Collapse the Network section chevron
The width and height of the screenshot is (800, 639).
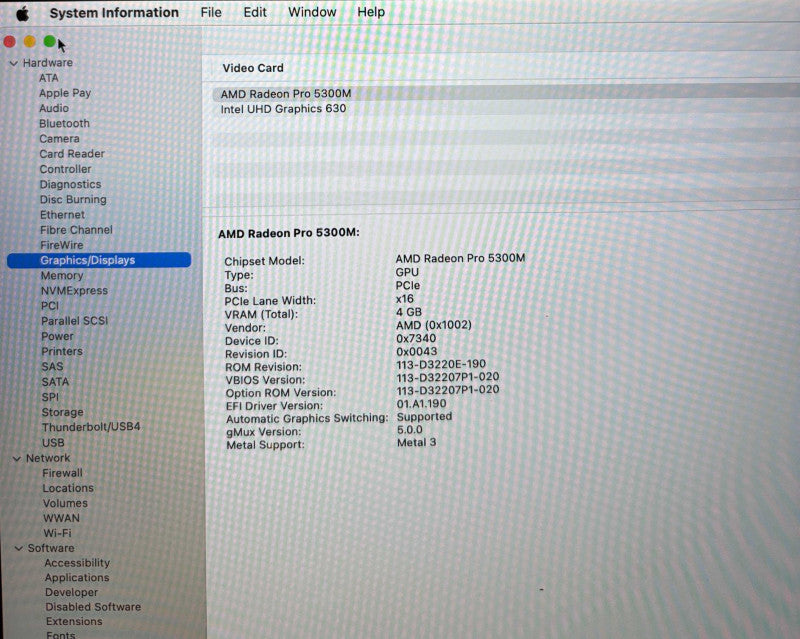point(17,459)
